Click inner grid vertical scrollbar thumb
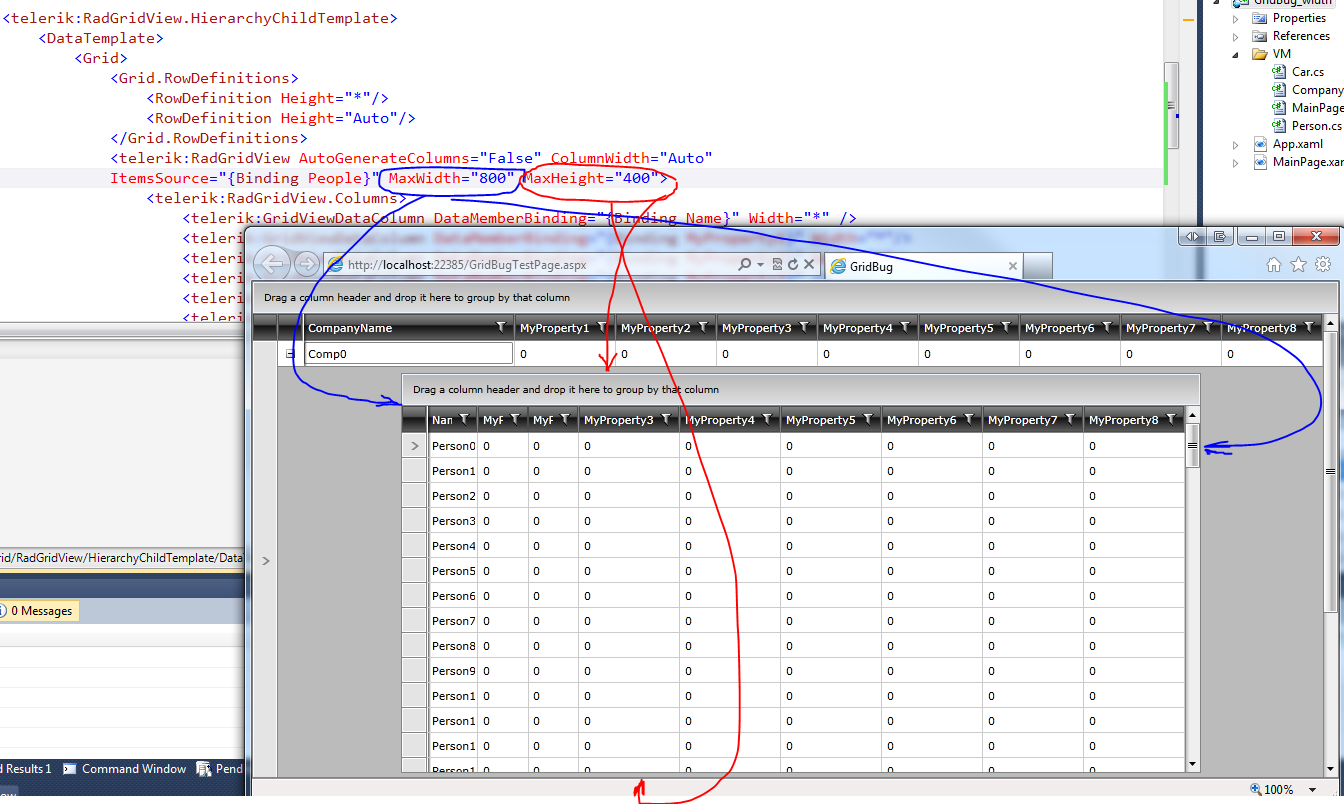 pyautogui.click(x=1192, y=447)
